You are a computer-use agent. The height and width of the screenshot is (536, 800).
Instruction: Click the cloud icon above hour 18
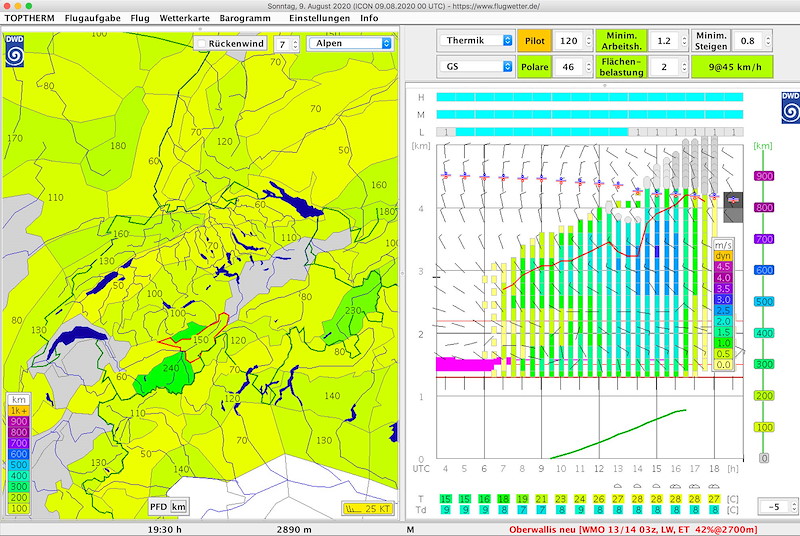click(x=714, y=486)
